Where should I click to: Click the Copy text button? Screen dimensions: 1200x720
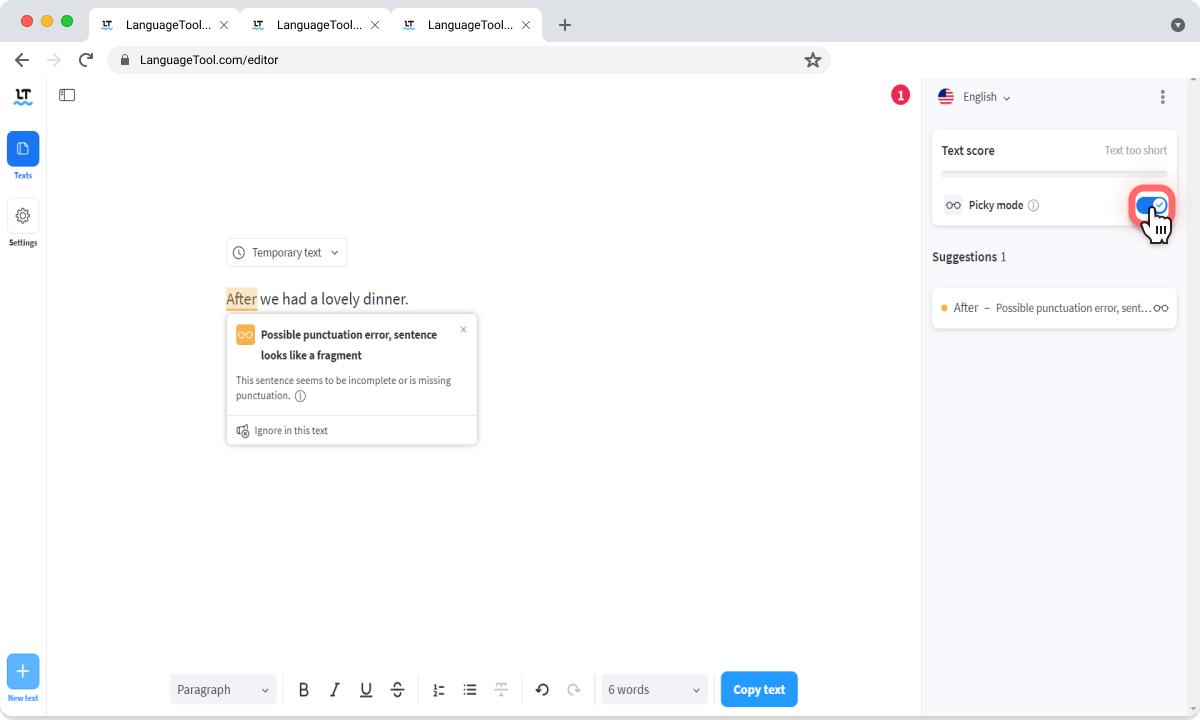click(759, 690)
